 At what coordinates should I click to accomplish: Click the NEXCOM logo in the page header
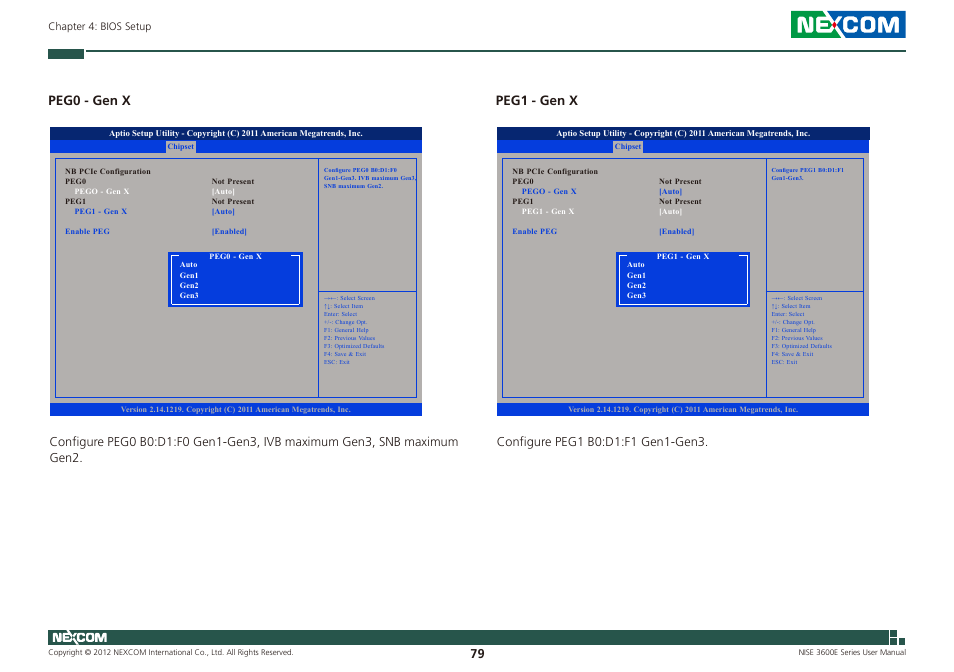tap(848, 24)
